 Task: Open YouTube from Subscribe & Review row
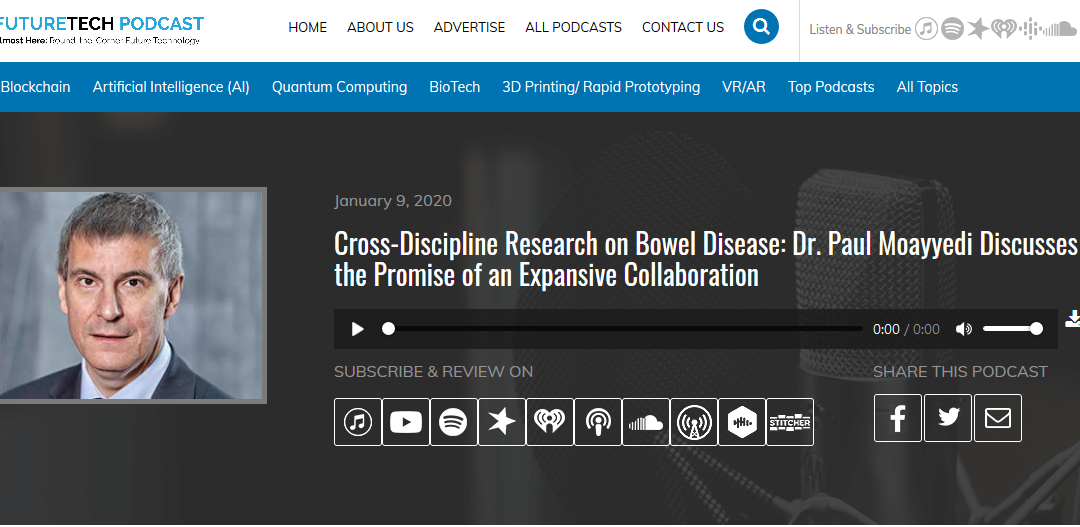pos(406,422)
